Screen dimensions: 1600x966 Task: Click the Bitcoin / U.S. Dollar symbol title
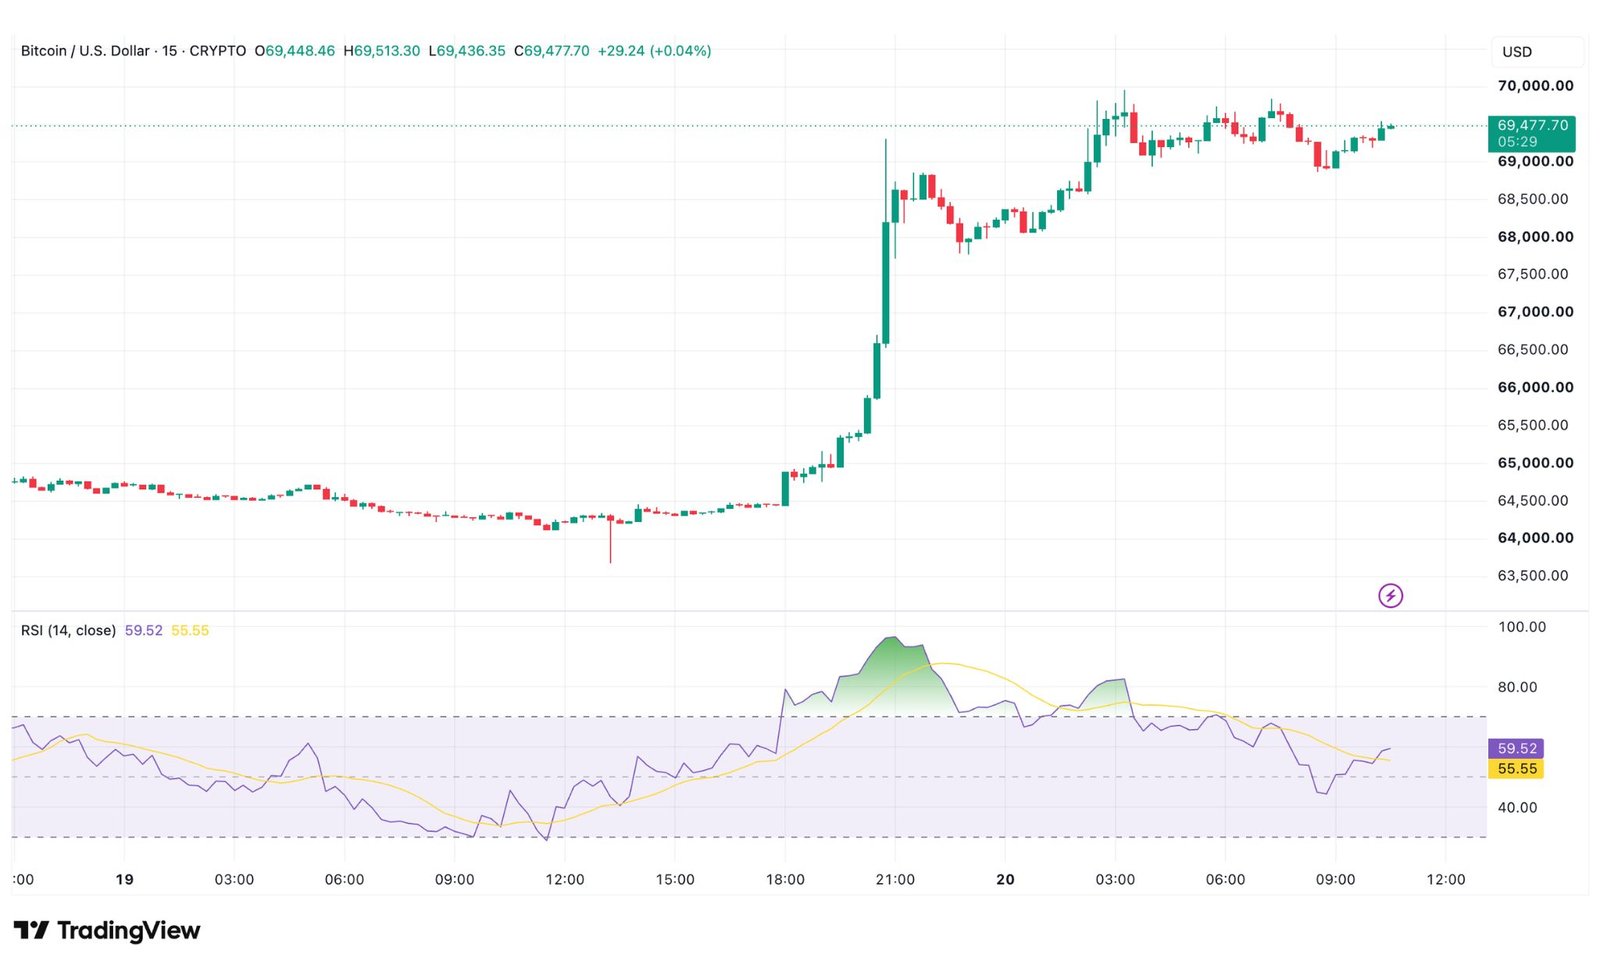[x=85, y=51]
